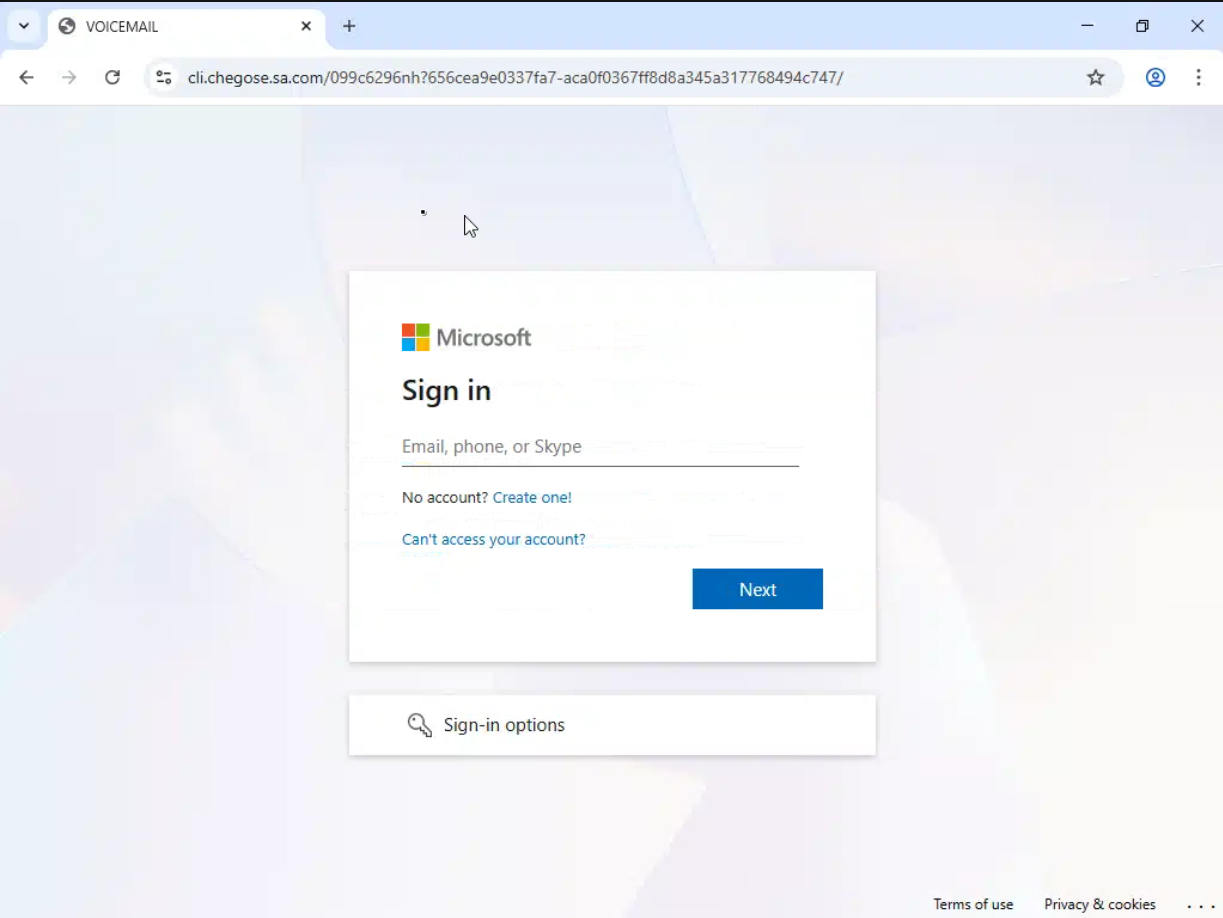Select the VOICEMAIL tab
This screenshot has width=1223, height=918.
pos(186,27)
